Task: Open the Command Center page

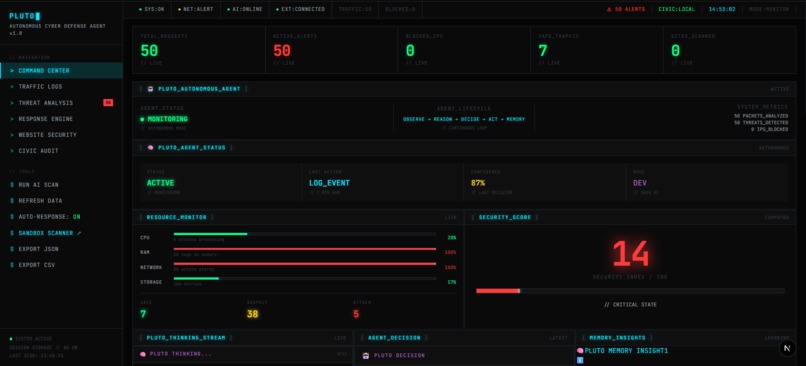Action: 61,70
